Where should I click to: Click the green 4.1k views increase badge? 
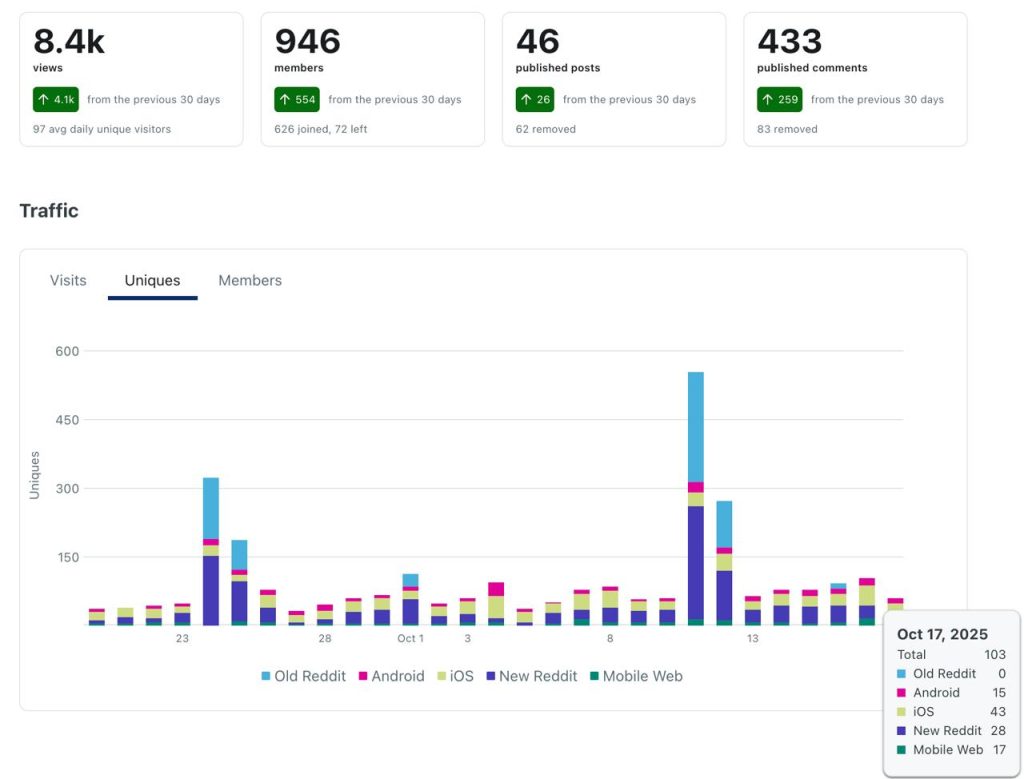(55, 100)
